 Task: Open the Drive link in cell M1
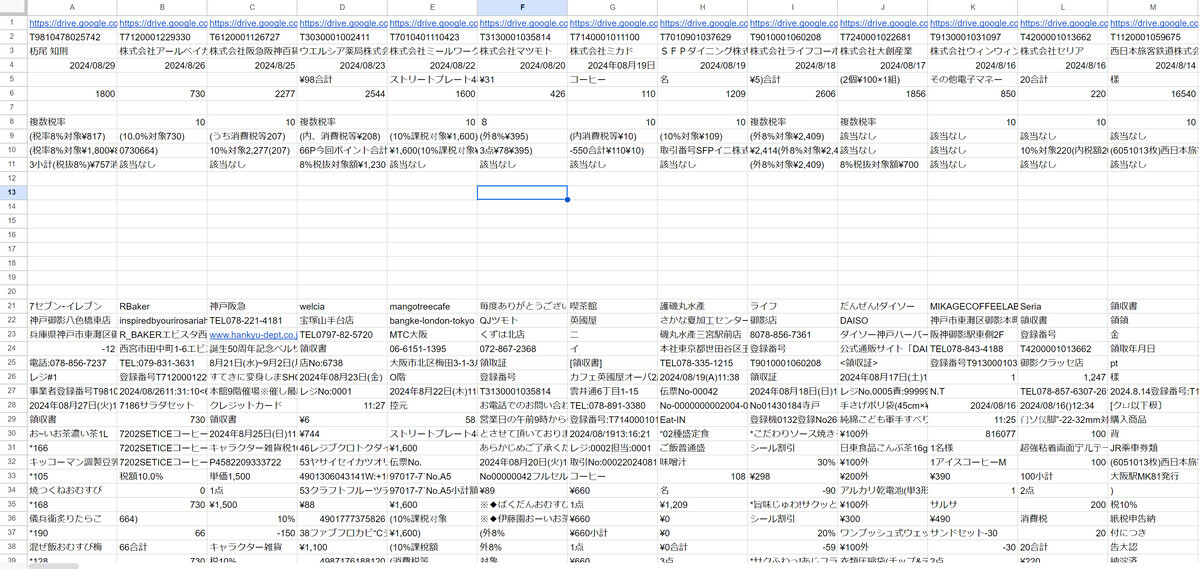[1152, 22]
